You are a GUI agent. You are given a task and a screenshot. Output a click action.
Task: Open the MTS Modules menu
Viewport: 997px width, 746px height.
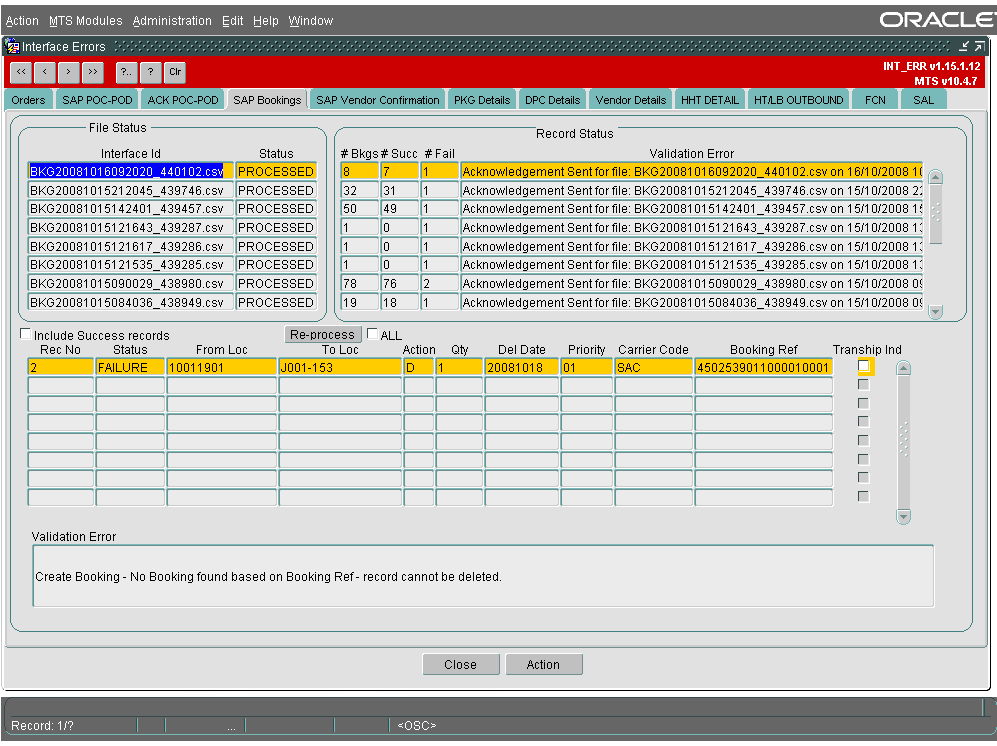[86, 21]
